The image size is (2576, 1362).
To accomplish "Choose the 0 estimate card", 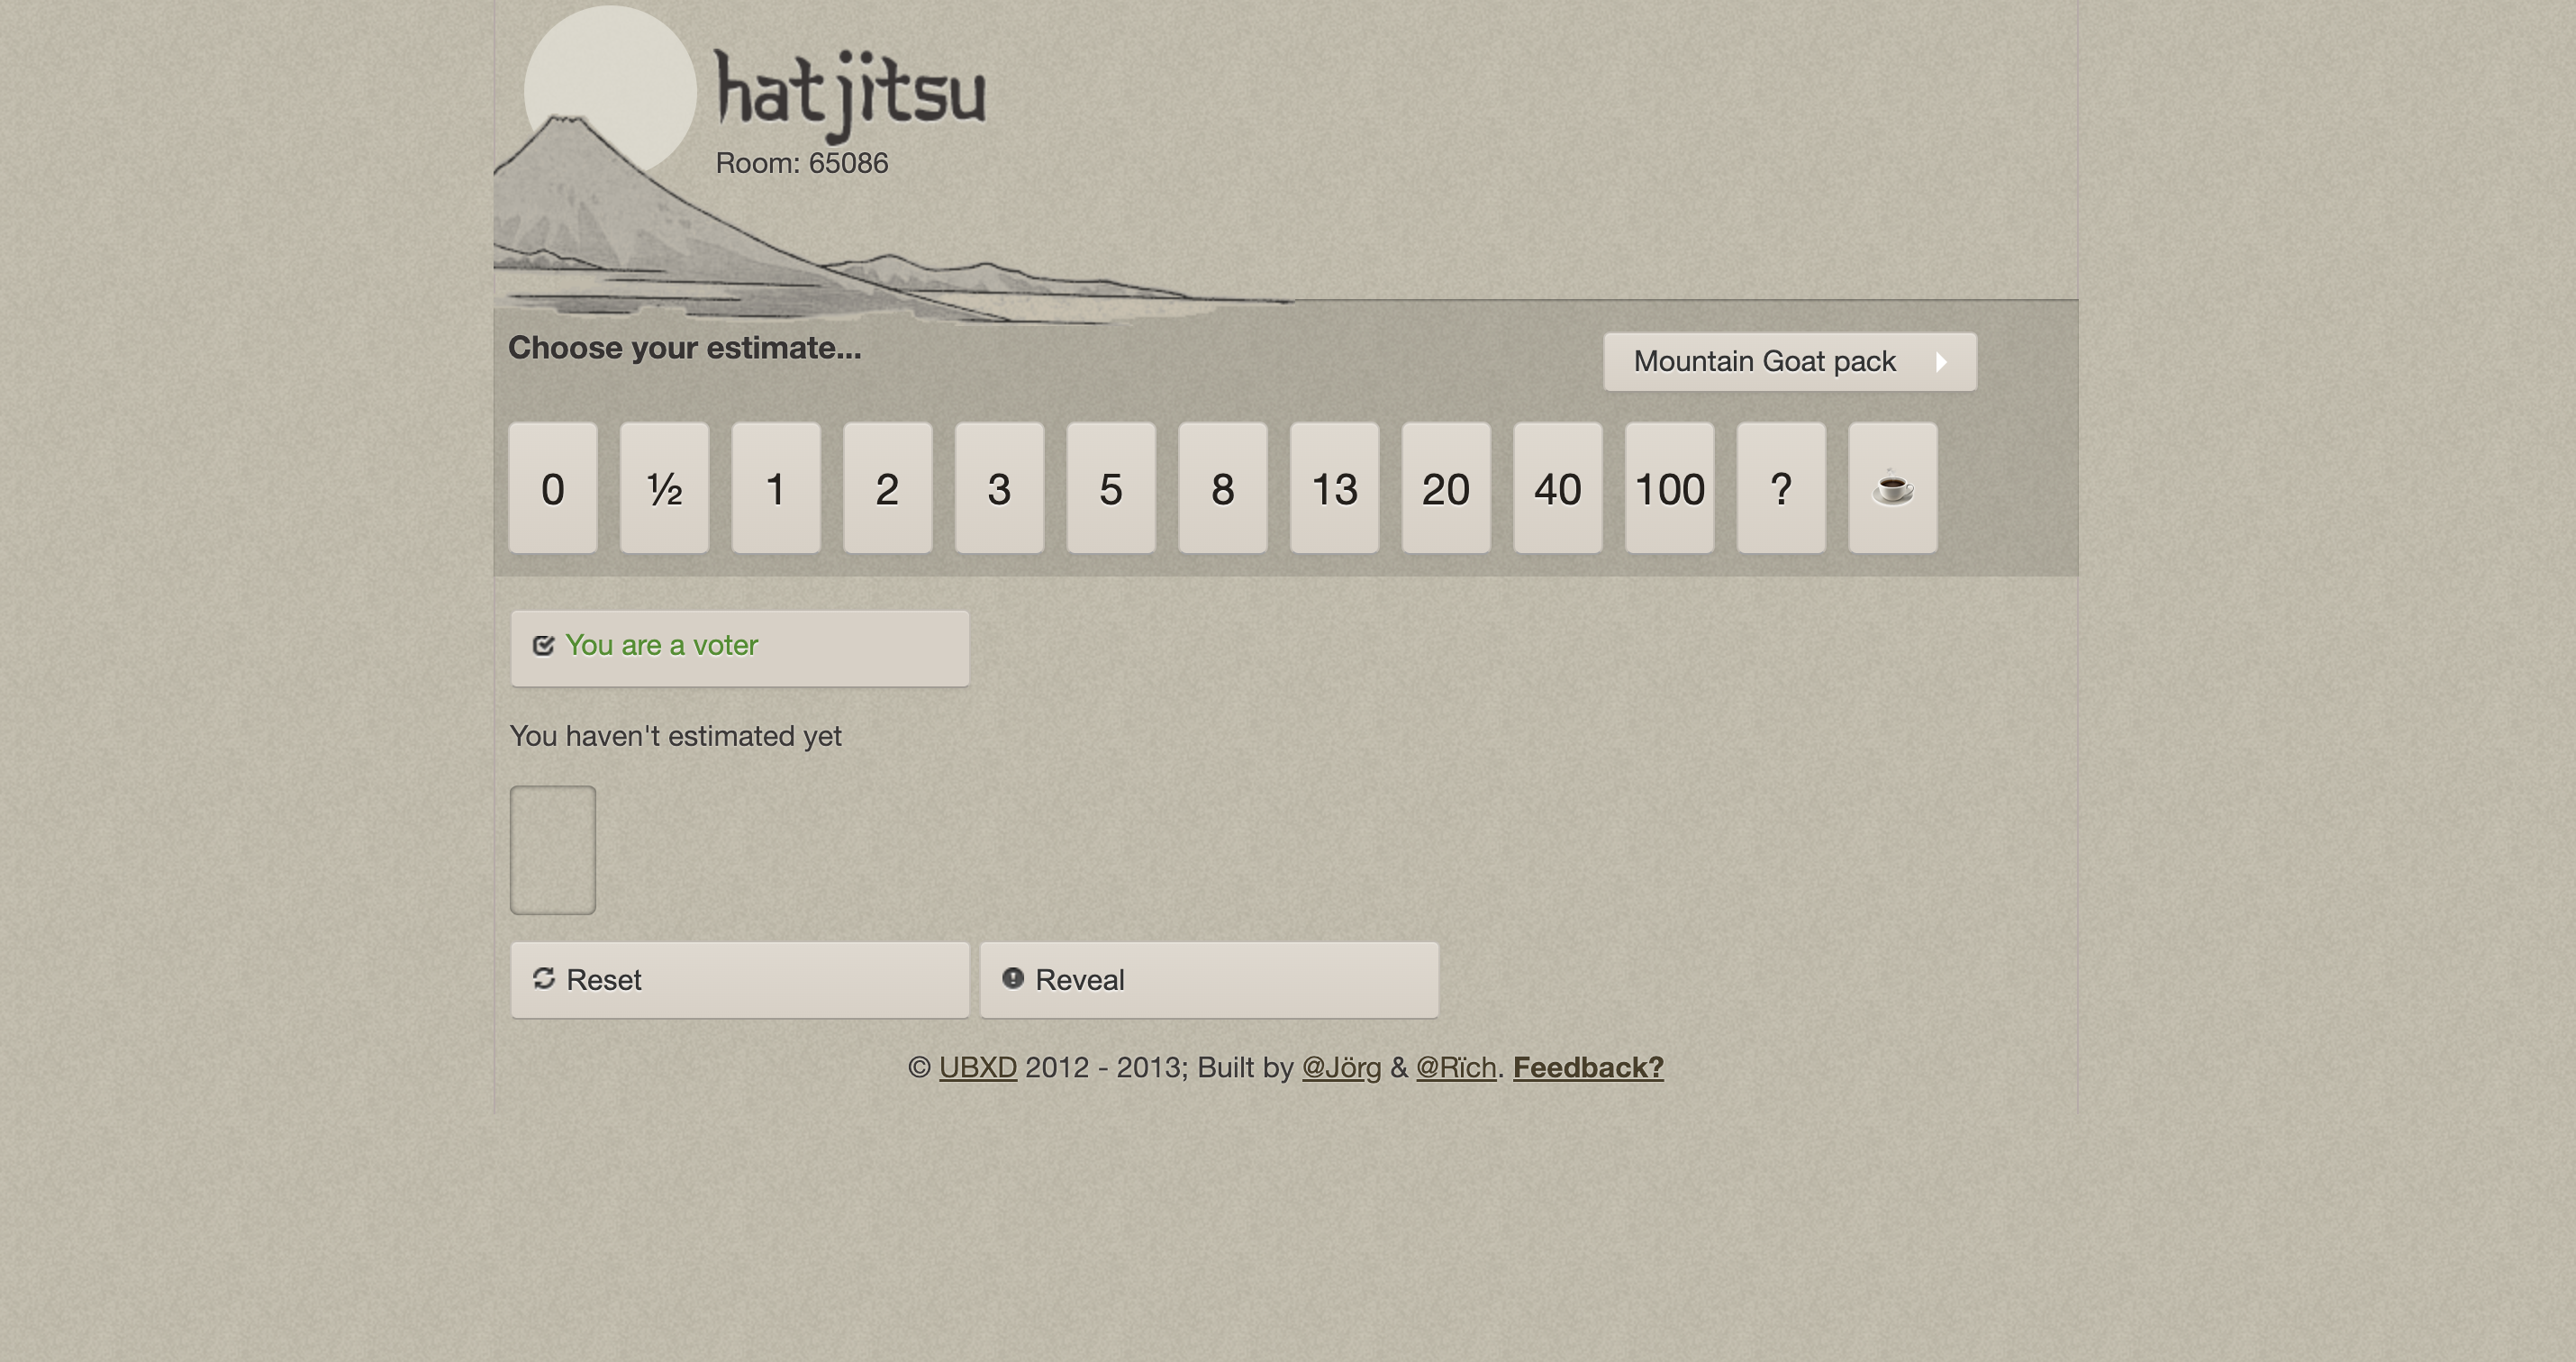I will pyautogui.click(x=553, y=488).
